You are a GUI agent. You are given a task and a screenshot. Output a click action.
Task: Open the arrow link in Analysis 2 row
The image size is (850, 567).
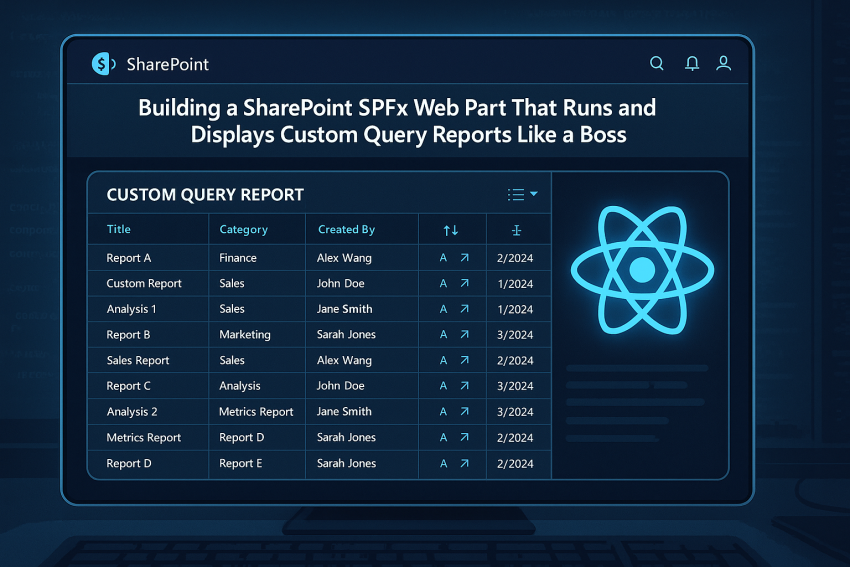pos(465,411)
